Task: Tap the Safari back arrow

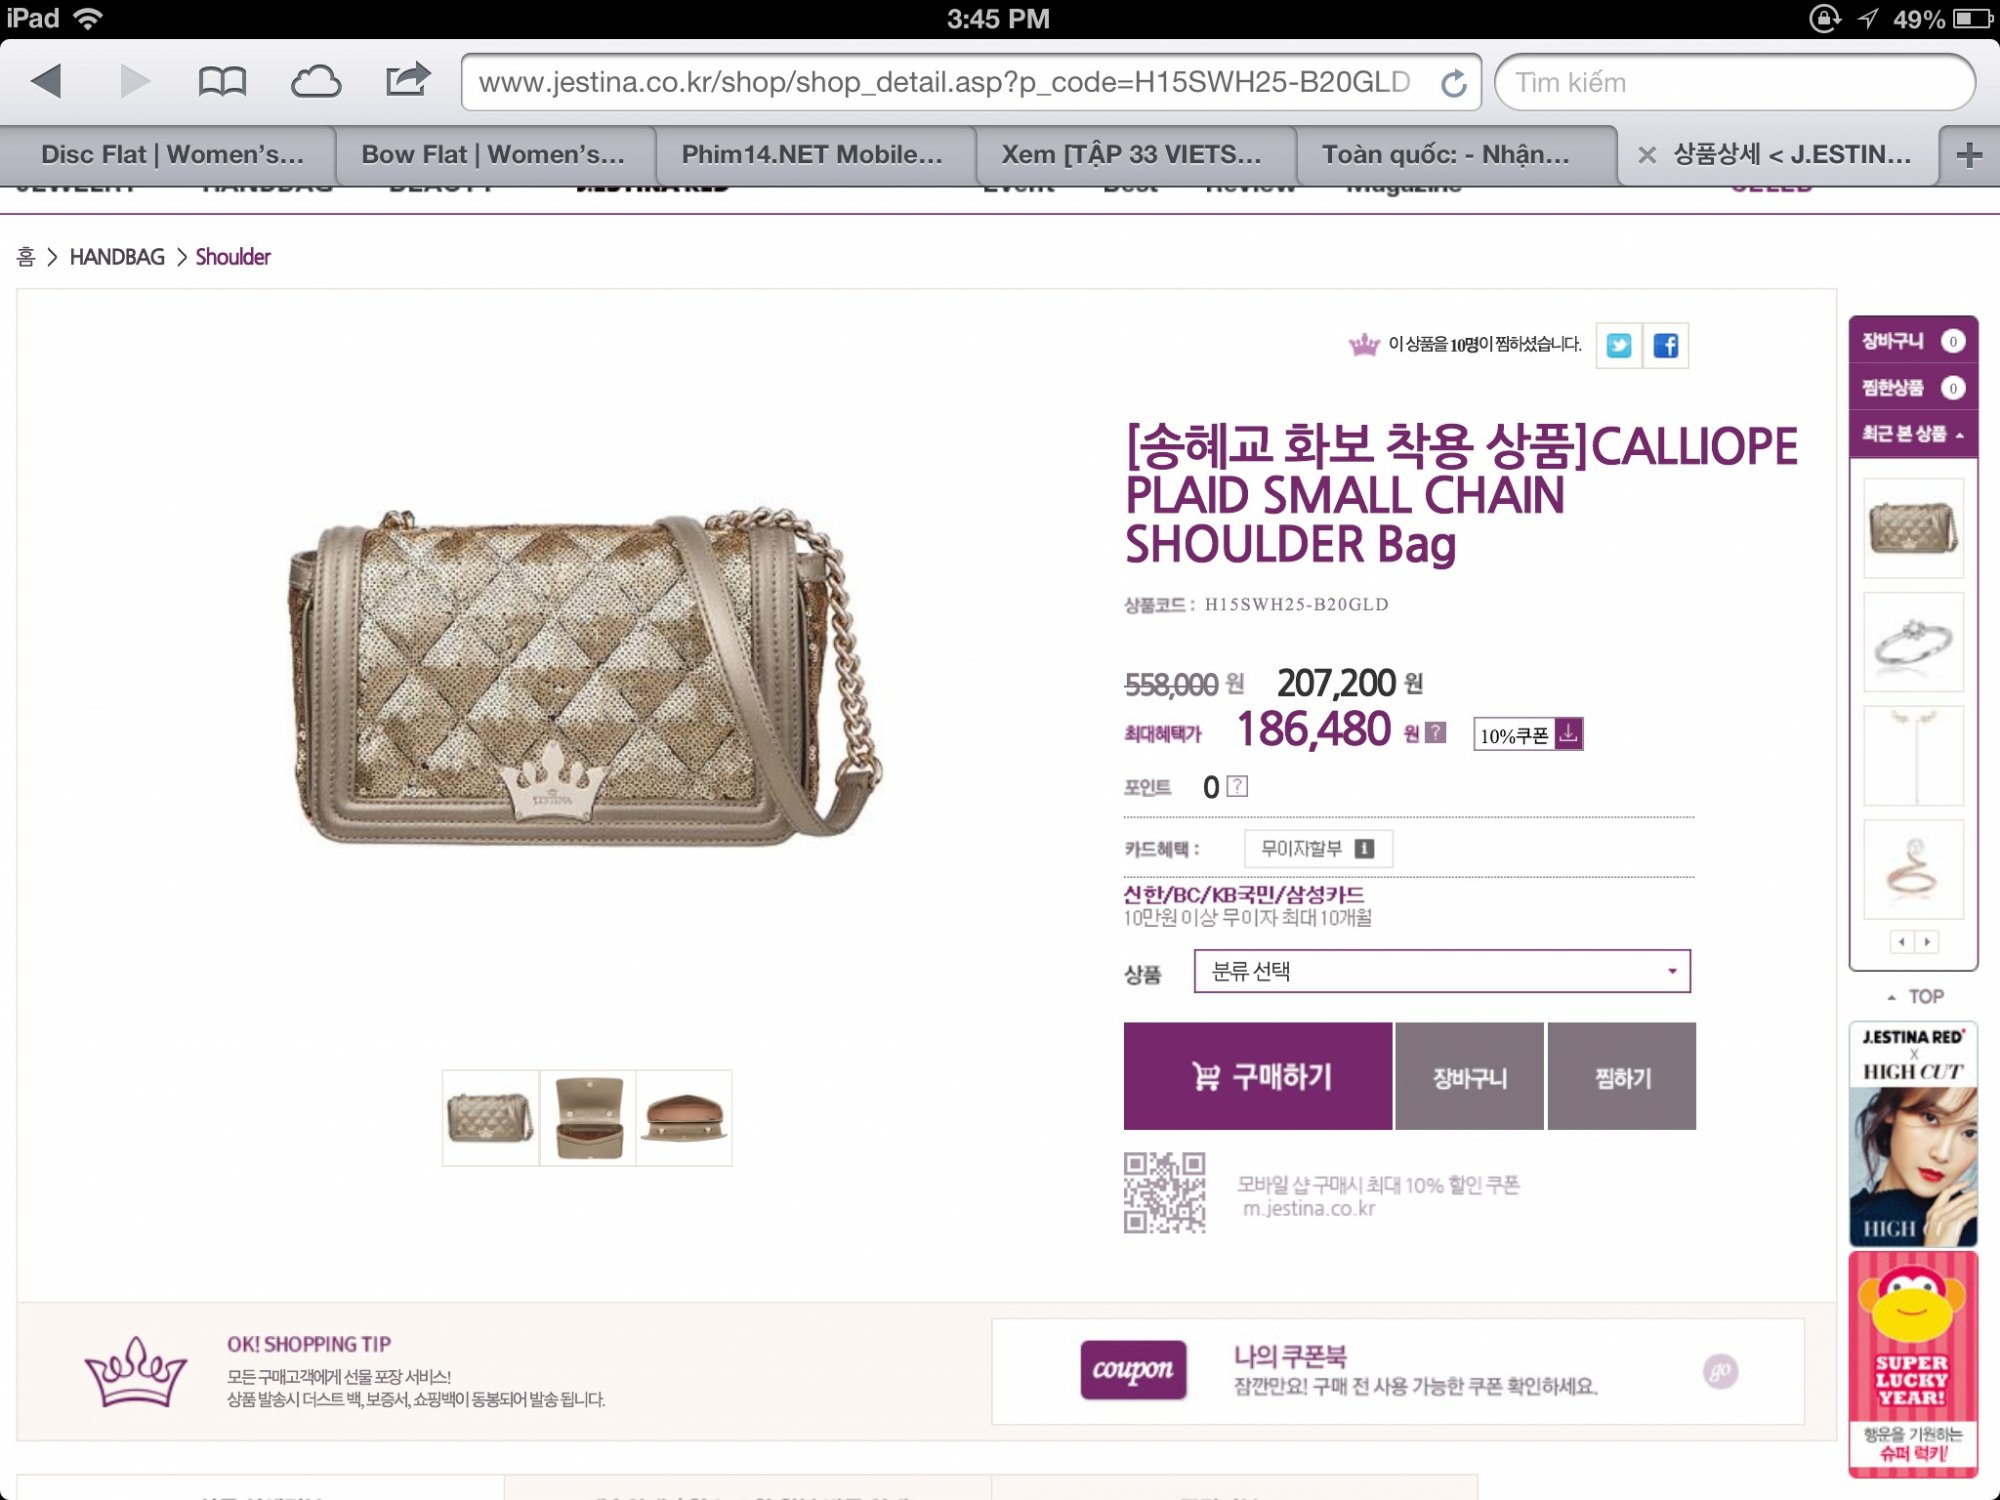Action: click(x=46, y=81)
